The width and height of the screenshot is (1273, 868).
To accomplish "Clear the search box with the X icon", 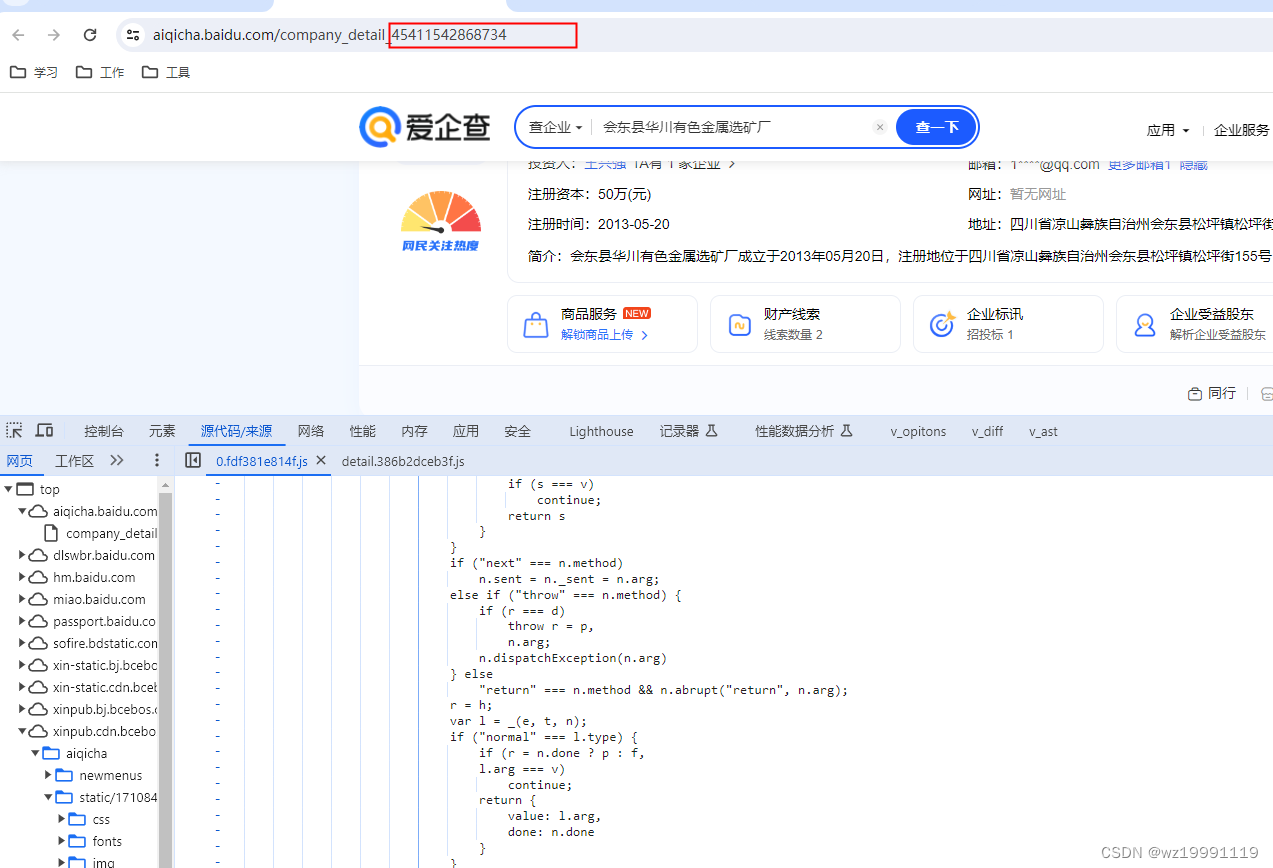I will (880, 127).
